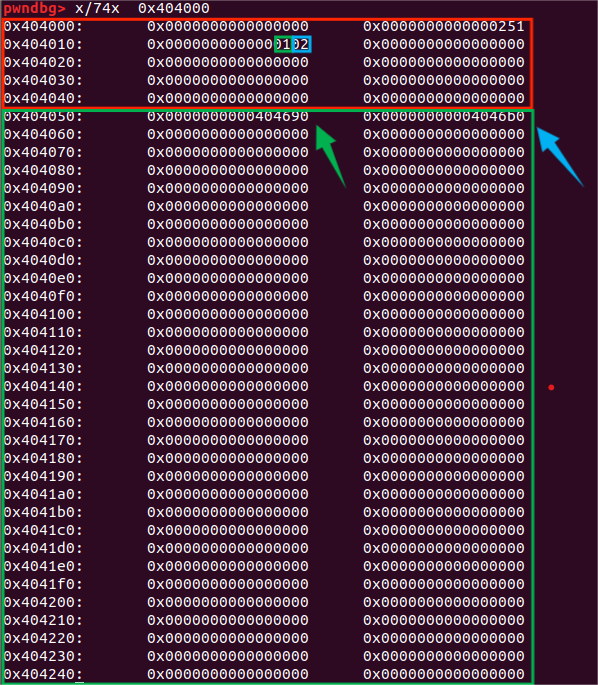Viewport: 598px width, 685px height.
Task: Click the address label 0x4041c0:
Action: [x=43, y=530]
